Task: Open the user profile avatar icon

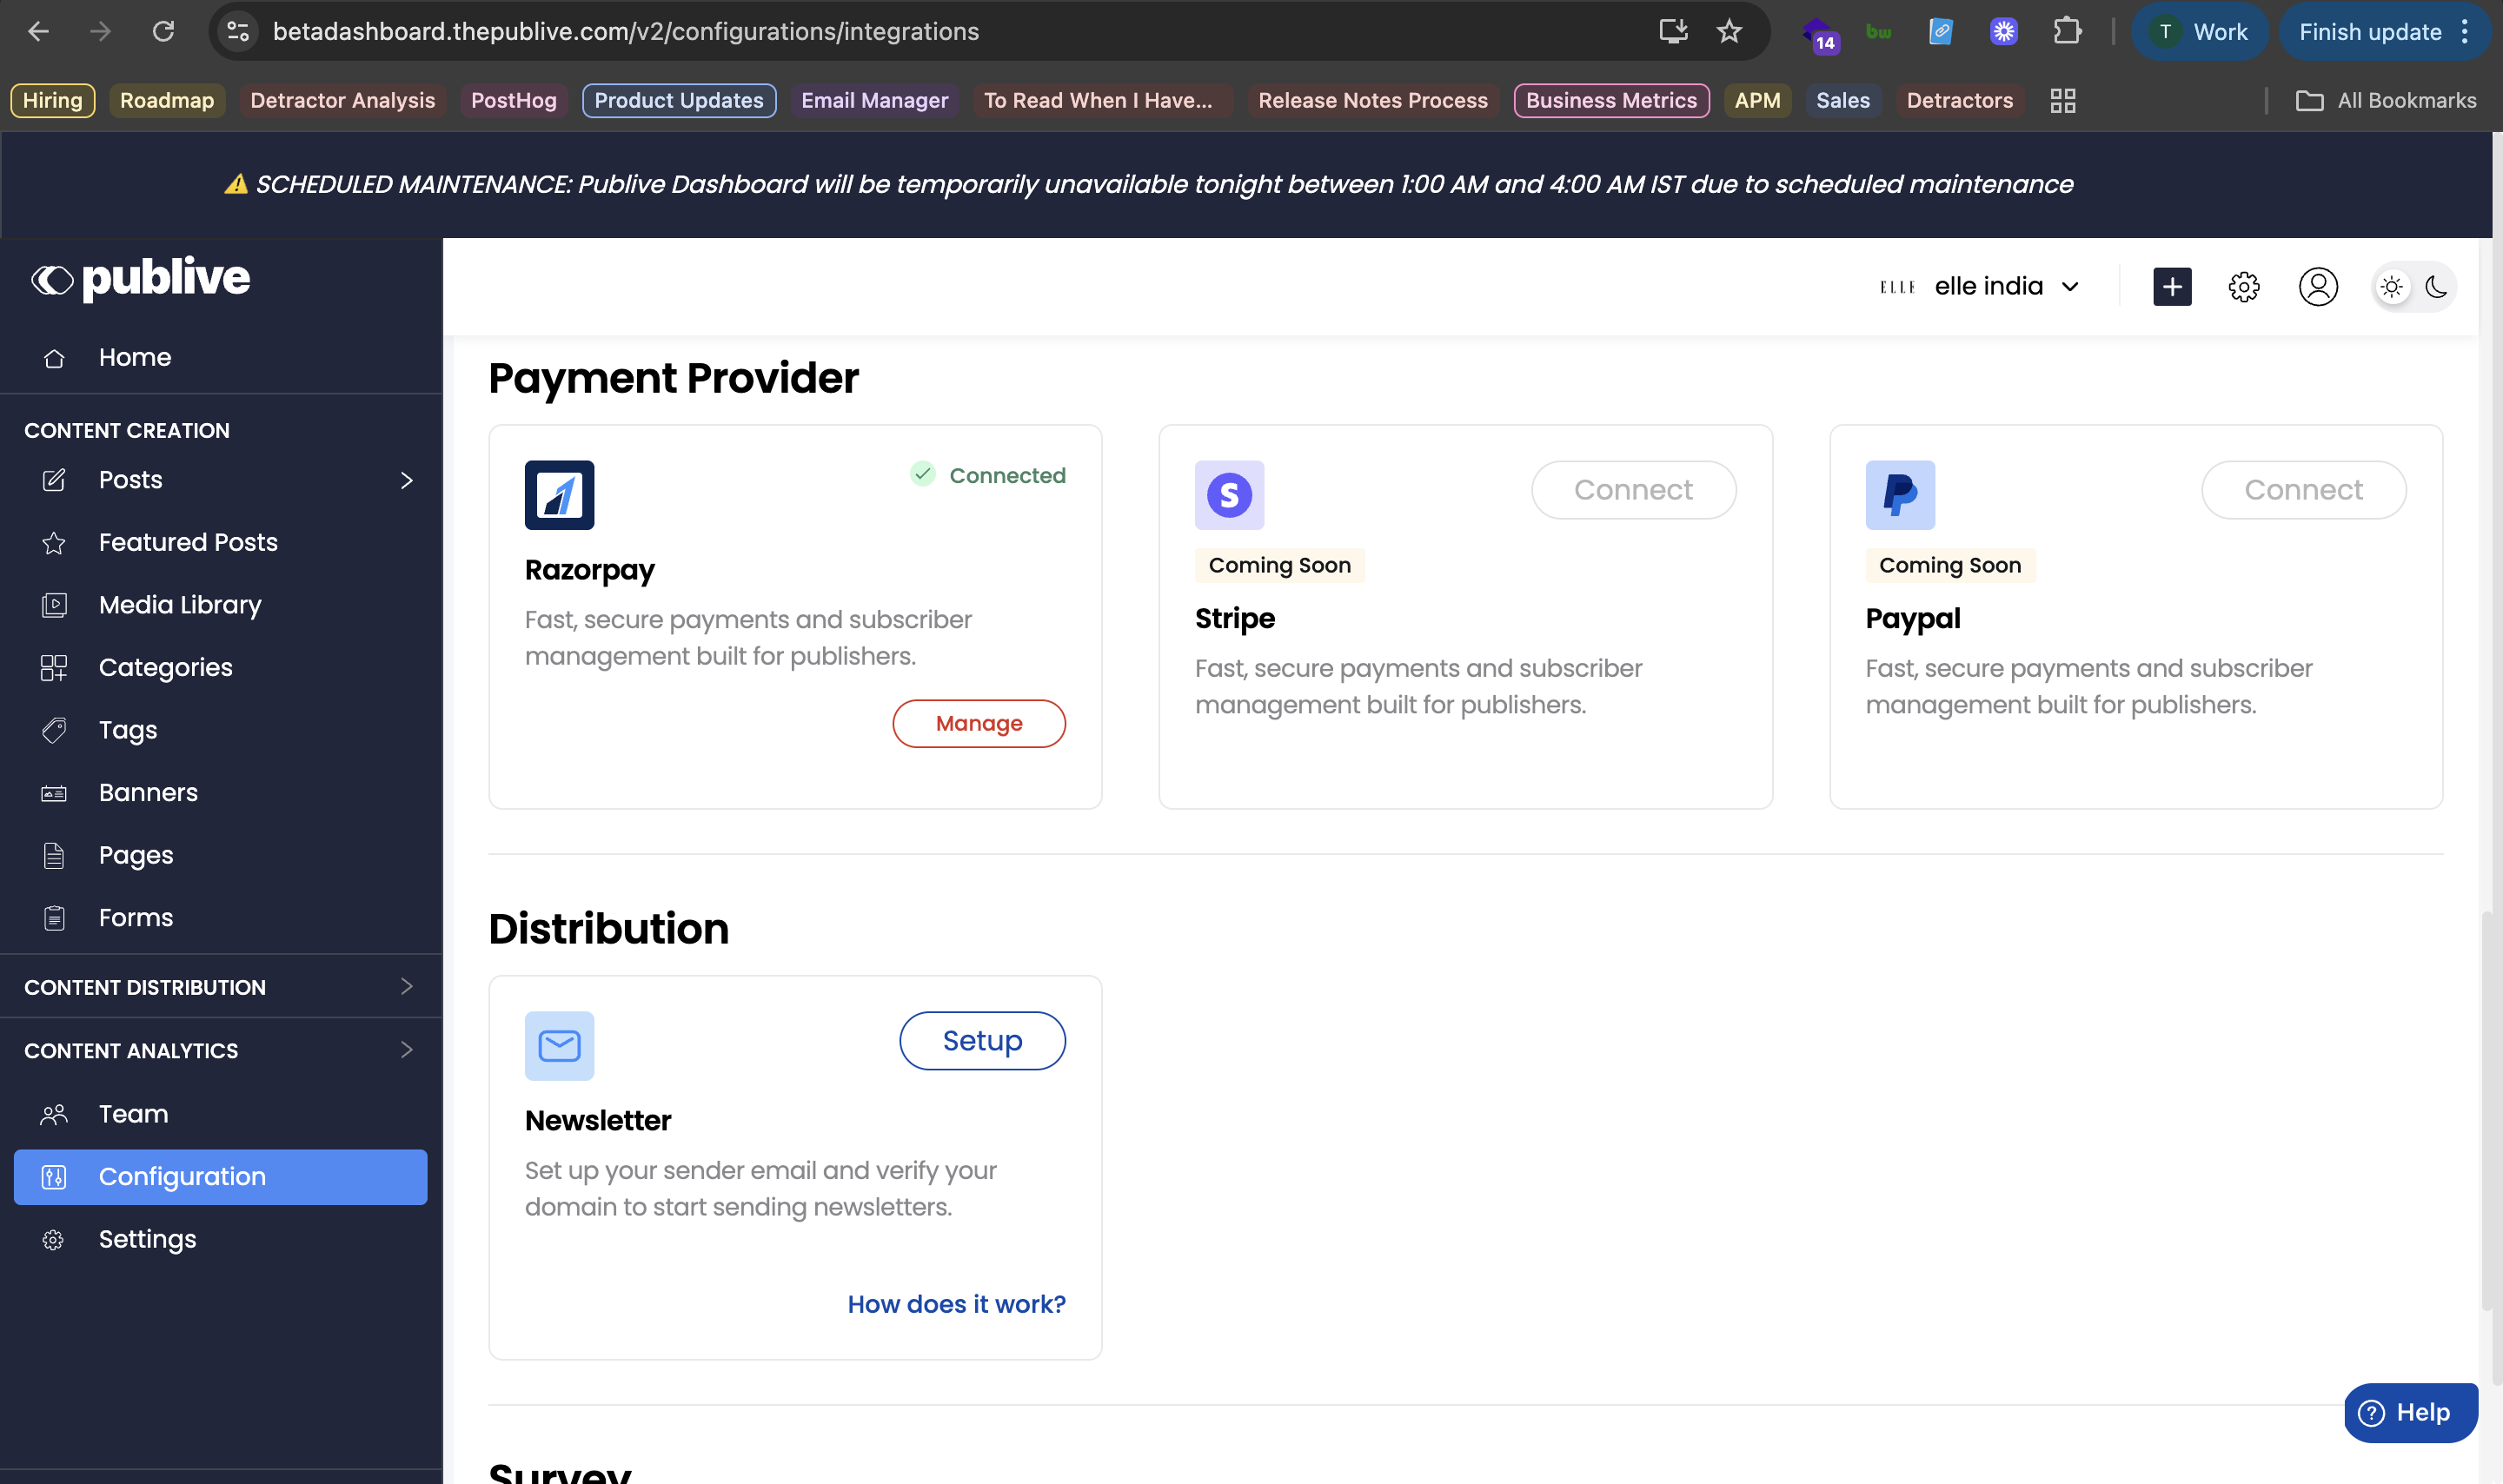Action: coord(2317,287)
